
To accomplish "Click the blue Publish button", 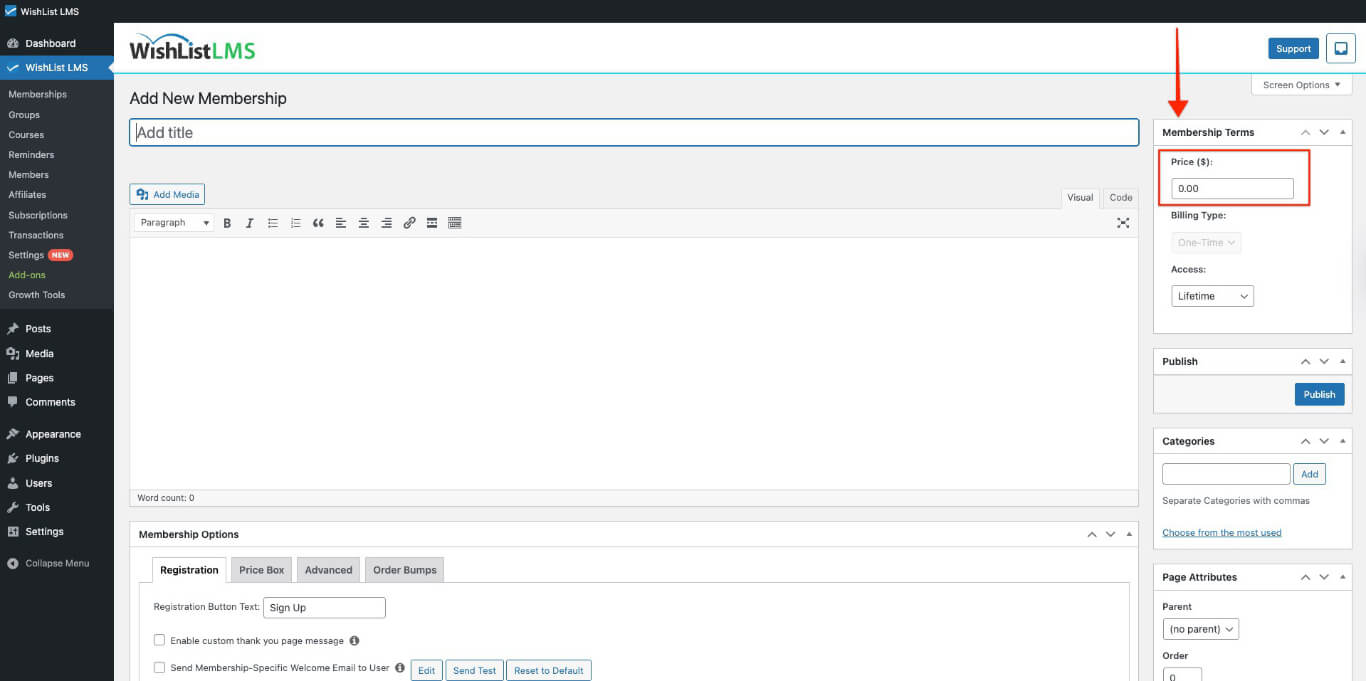I will 1319,394.
